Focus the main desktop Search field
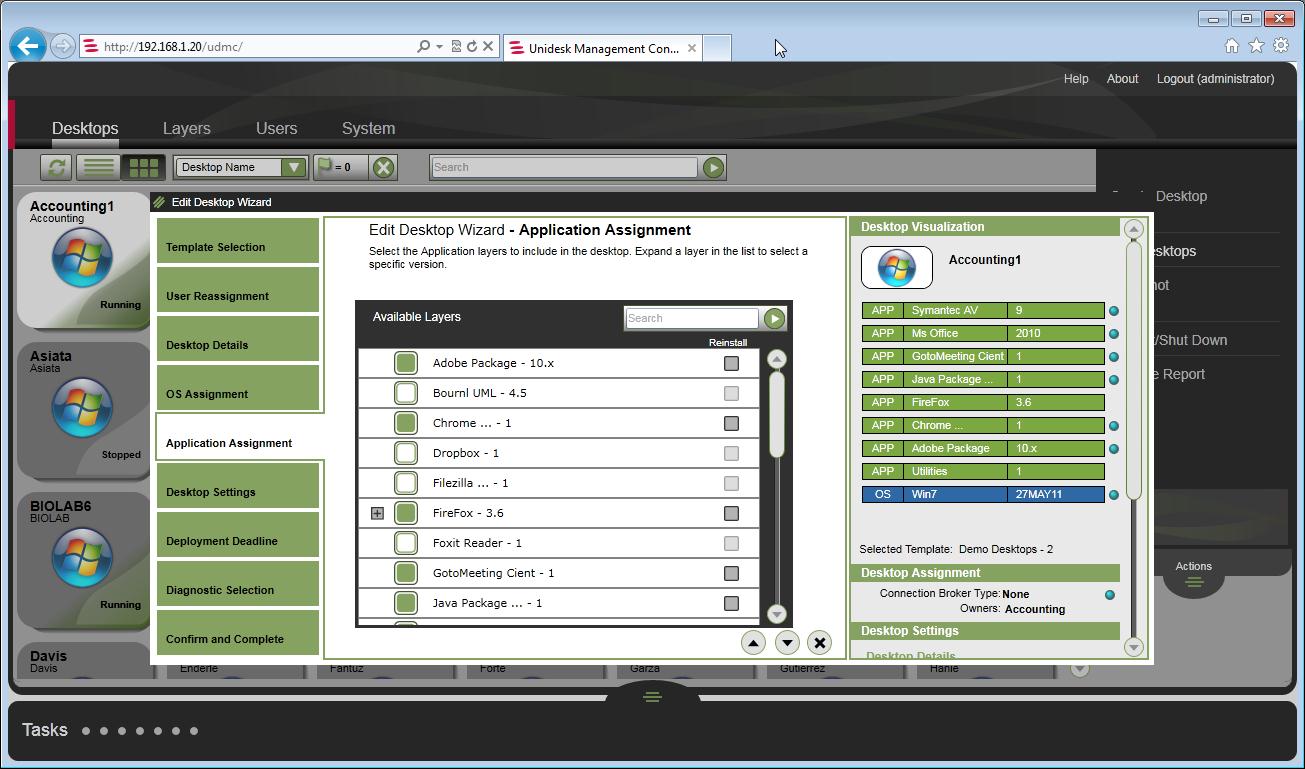The width and height of the screenshot is (1305, 769). [563, 167]
